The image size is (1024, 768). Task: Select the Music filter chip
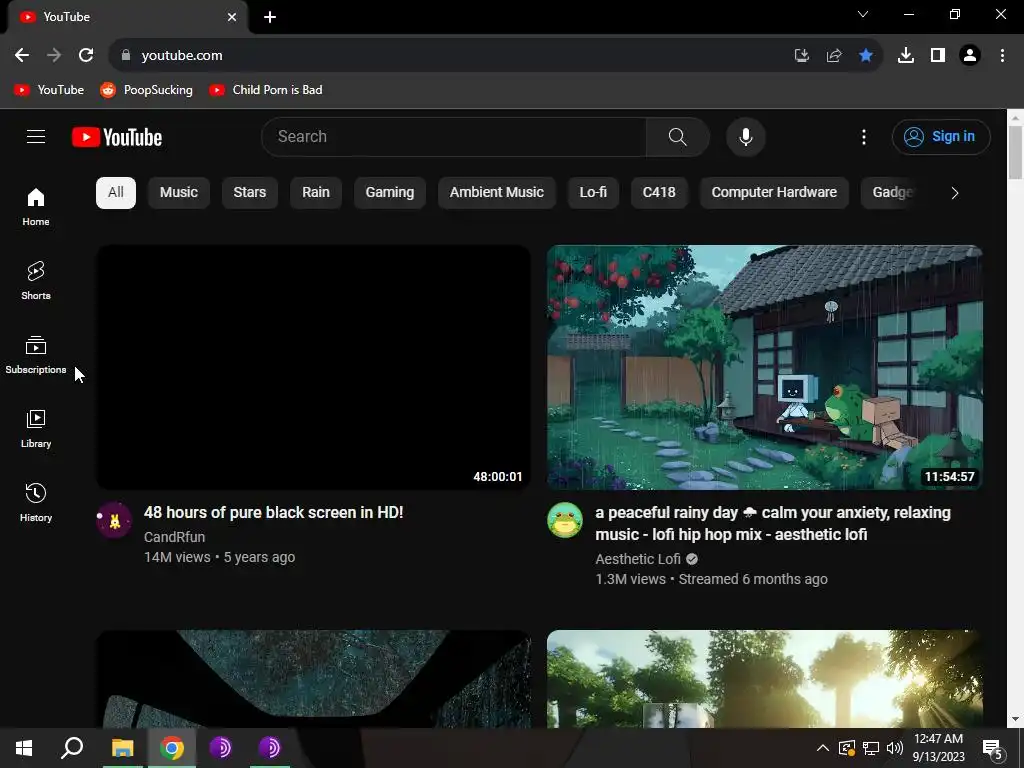tap(179, 193)
